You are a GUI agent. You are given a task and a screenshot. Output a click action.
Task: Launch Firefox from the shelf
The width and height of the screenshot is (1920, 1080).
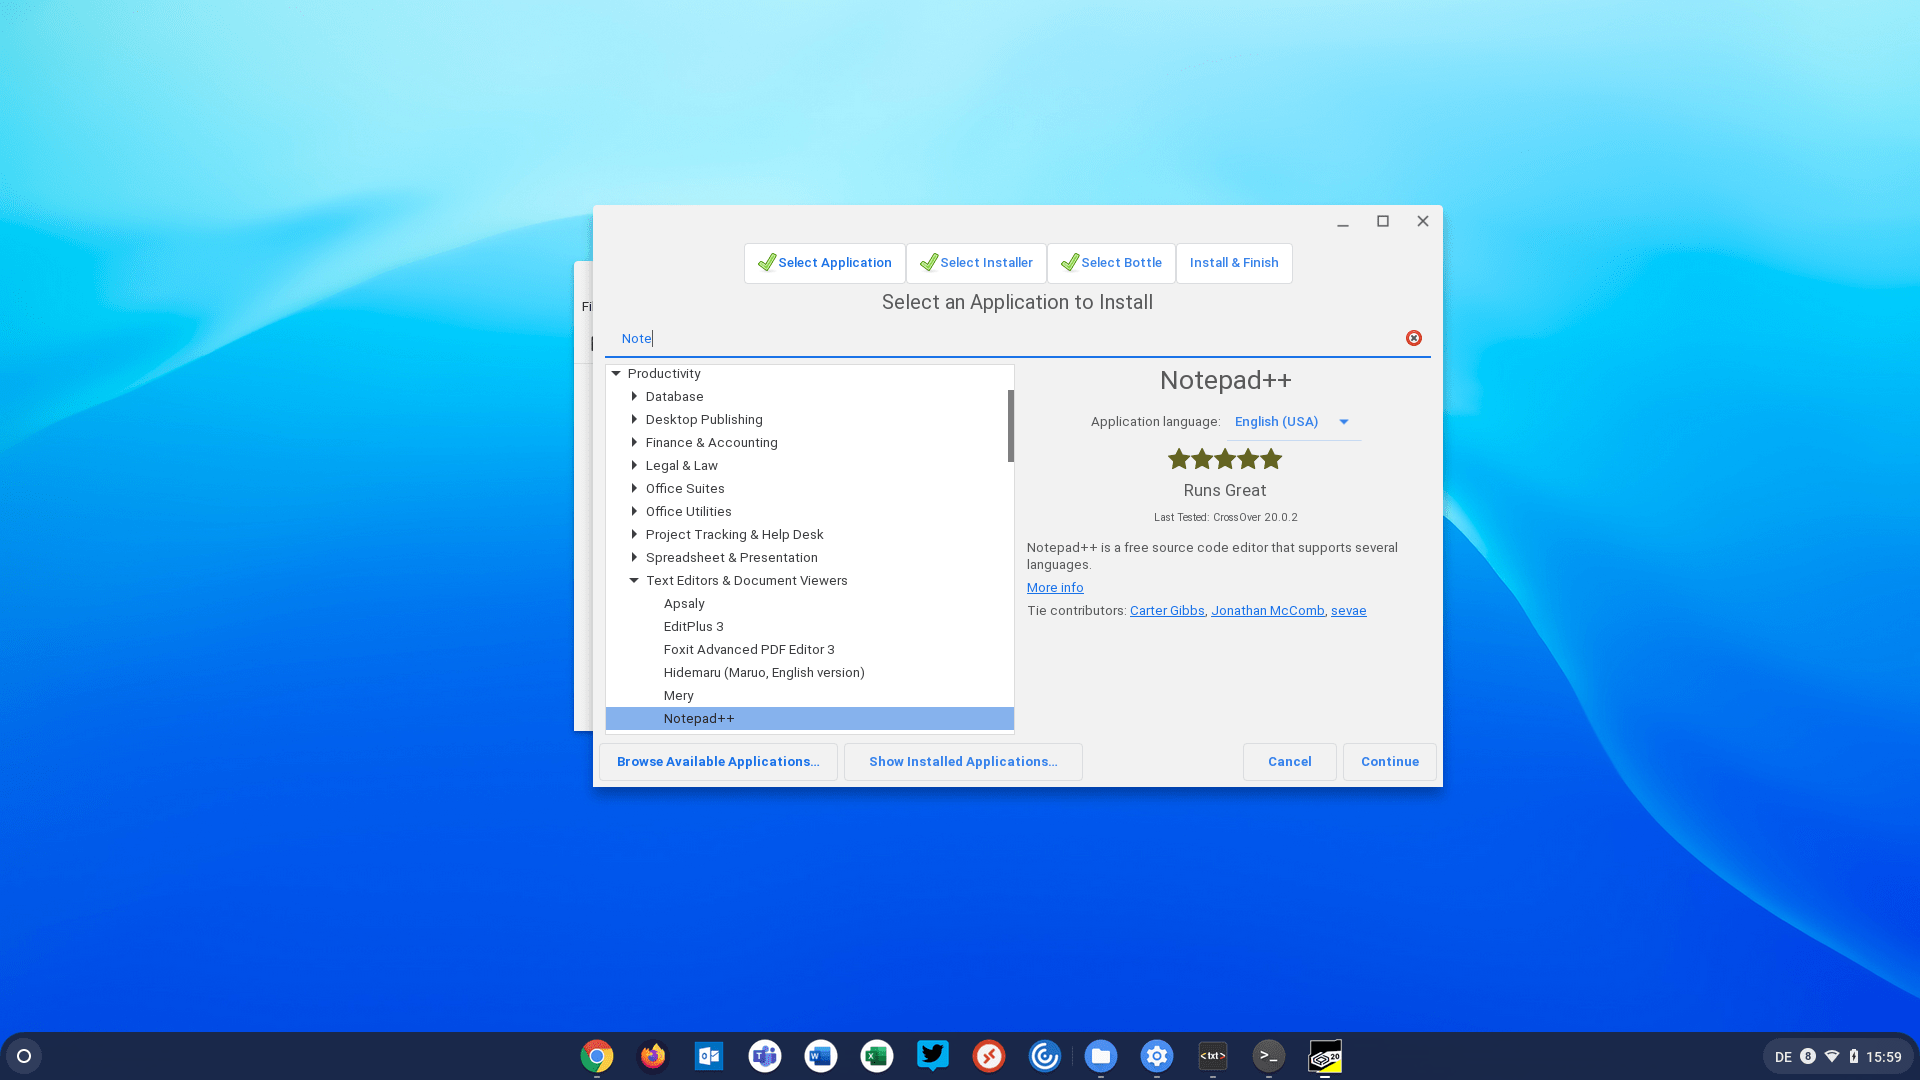click(653, 1056)
